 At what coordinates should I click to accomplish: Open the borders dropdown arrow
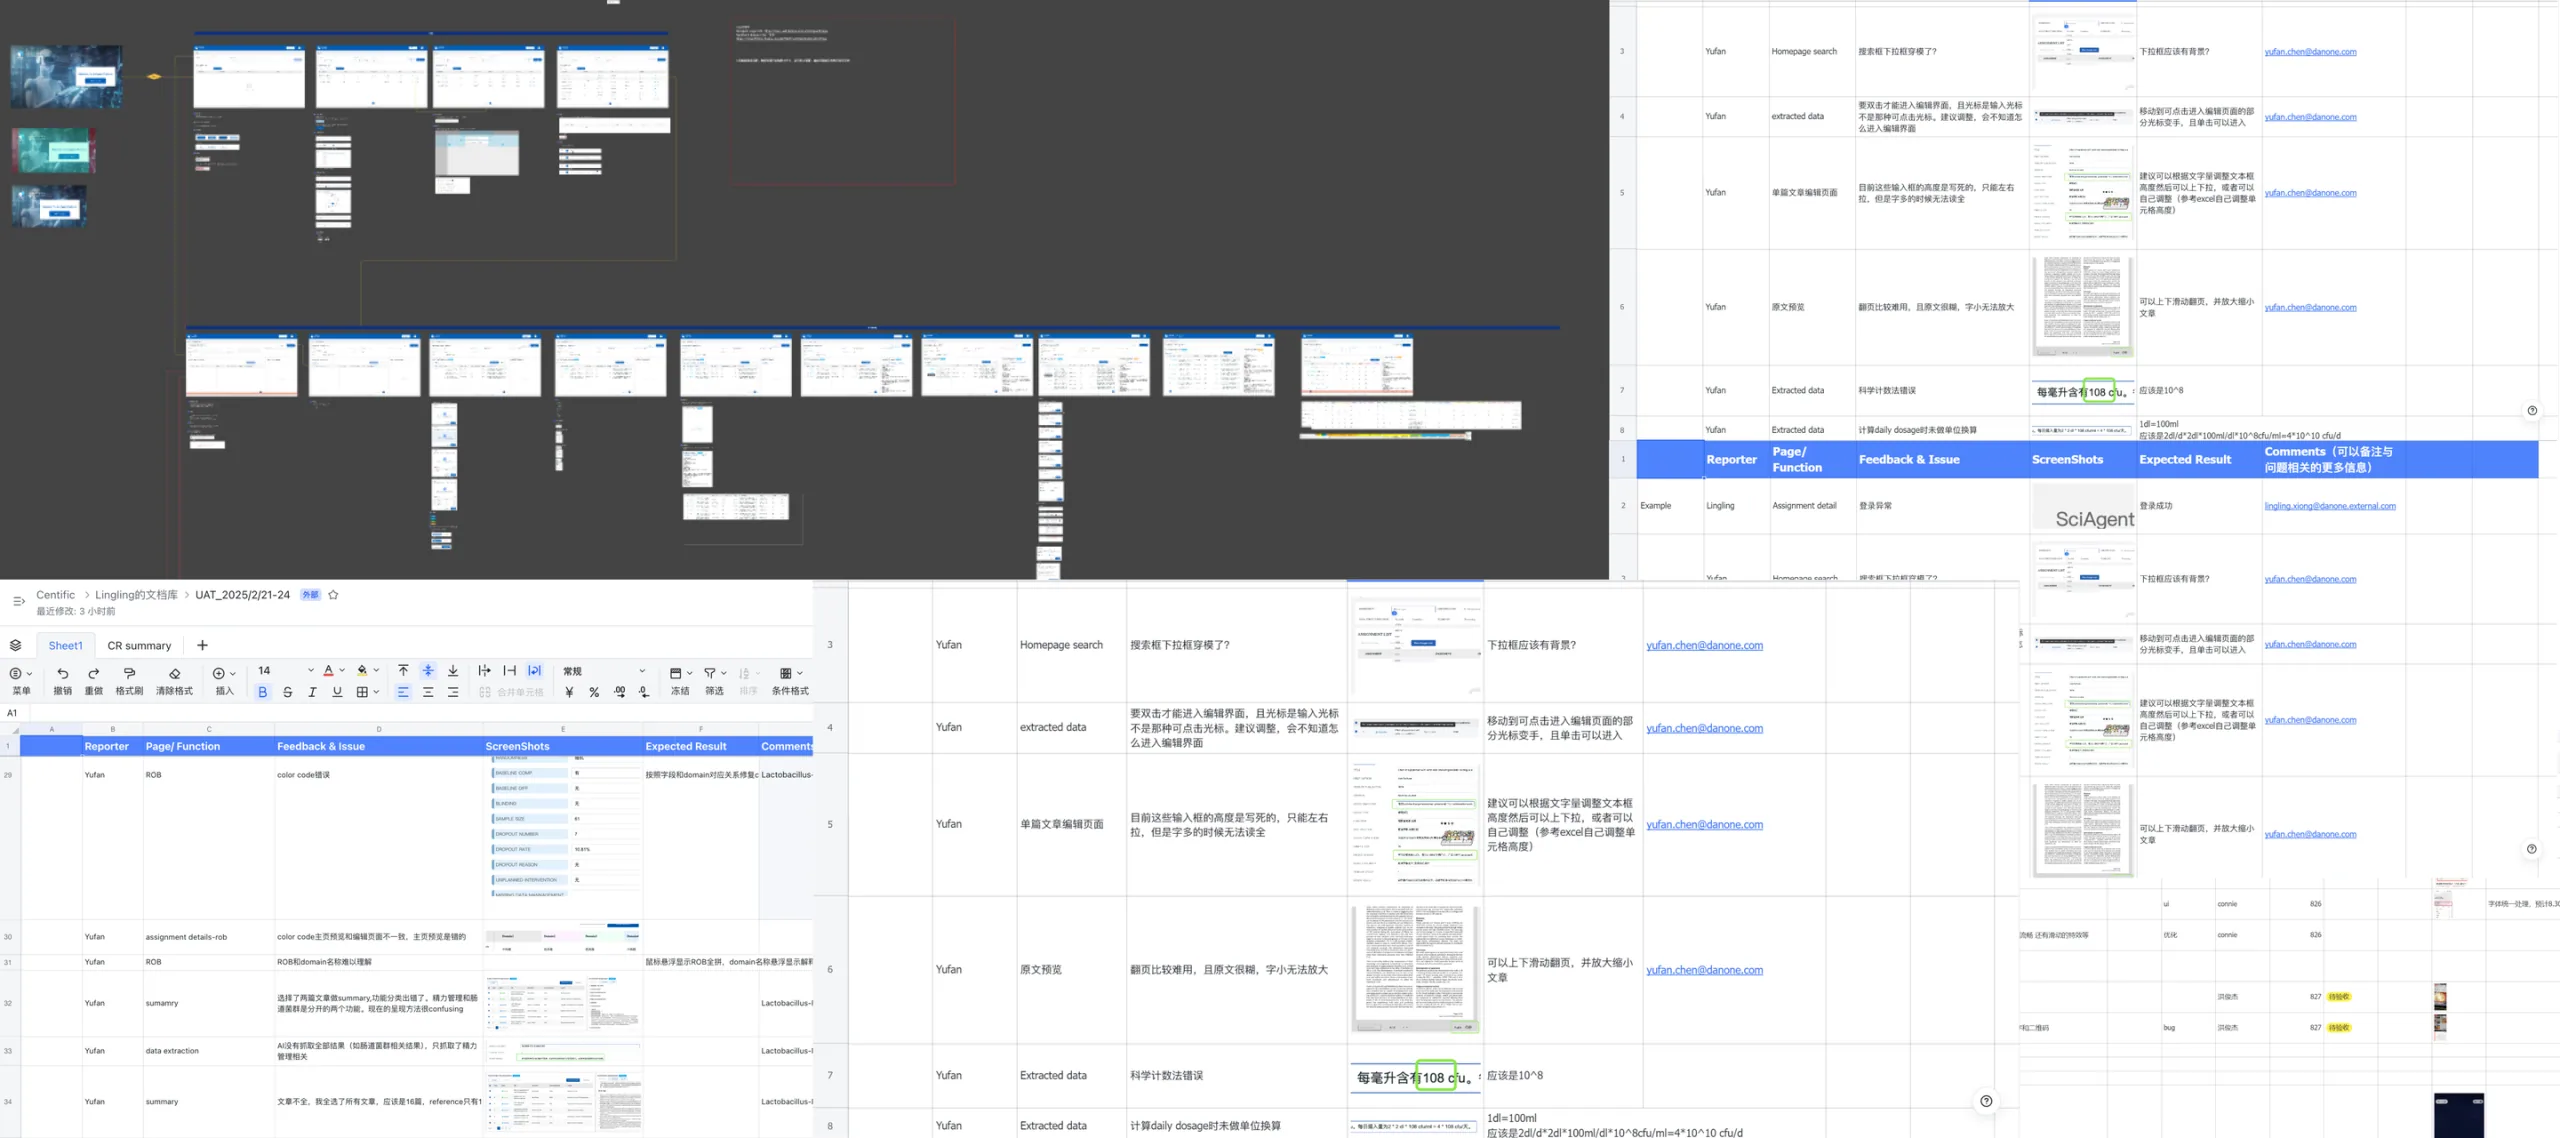[x=376, y=692]
